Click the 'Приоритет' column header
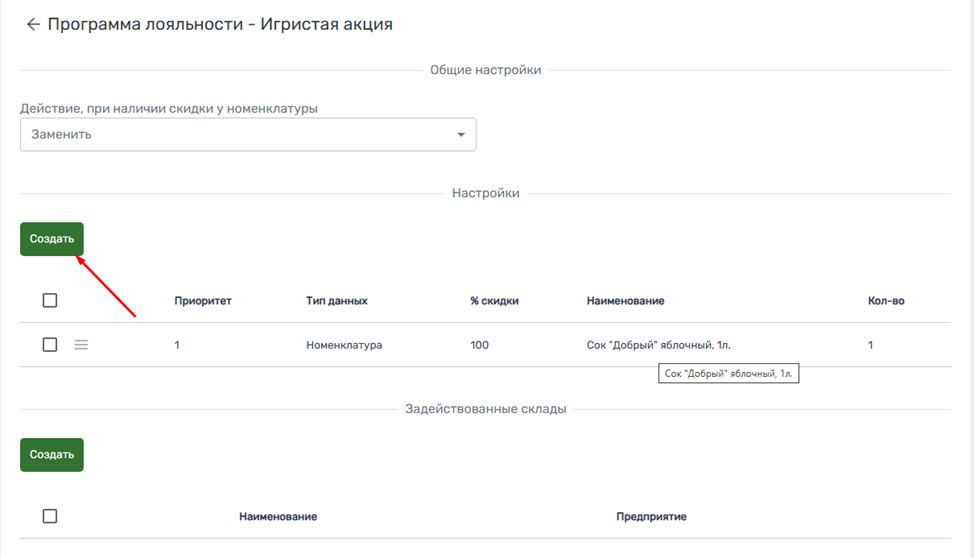Image resolution: width=974 pixels, height=558 pixels. (203, 301)
